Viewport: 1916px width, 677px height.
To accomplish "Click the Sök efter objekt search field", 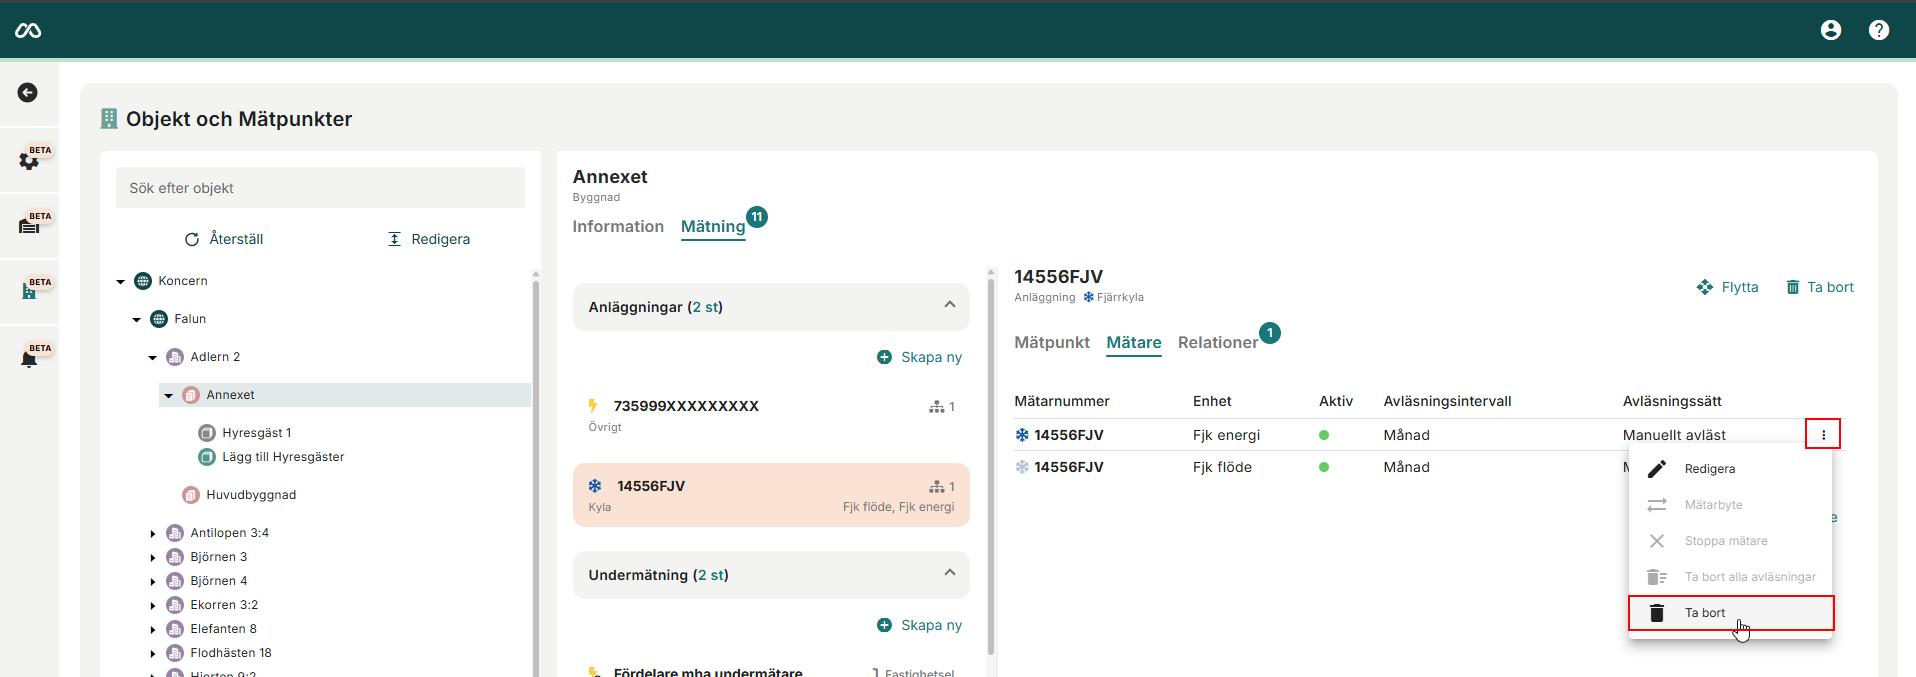I will [320, 188].
